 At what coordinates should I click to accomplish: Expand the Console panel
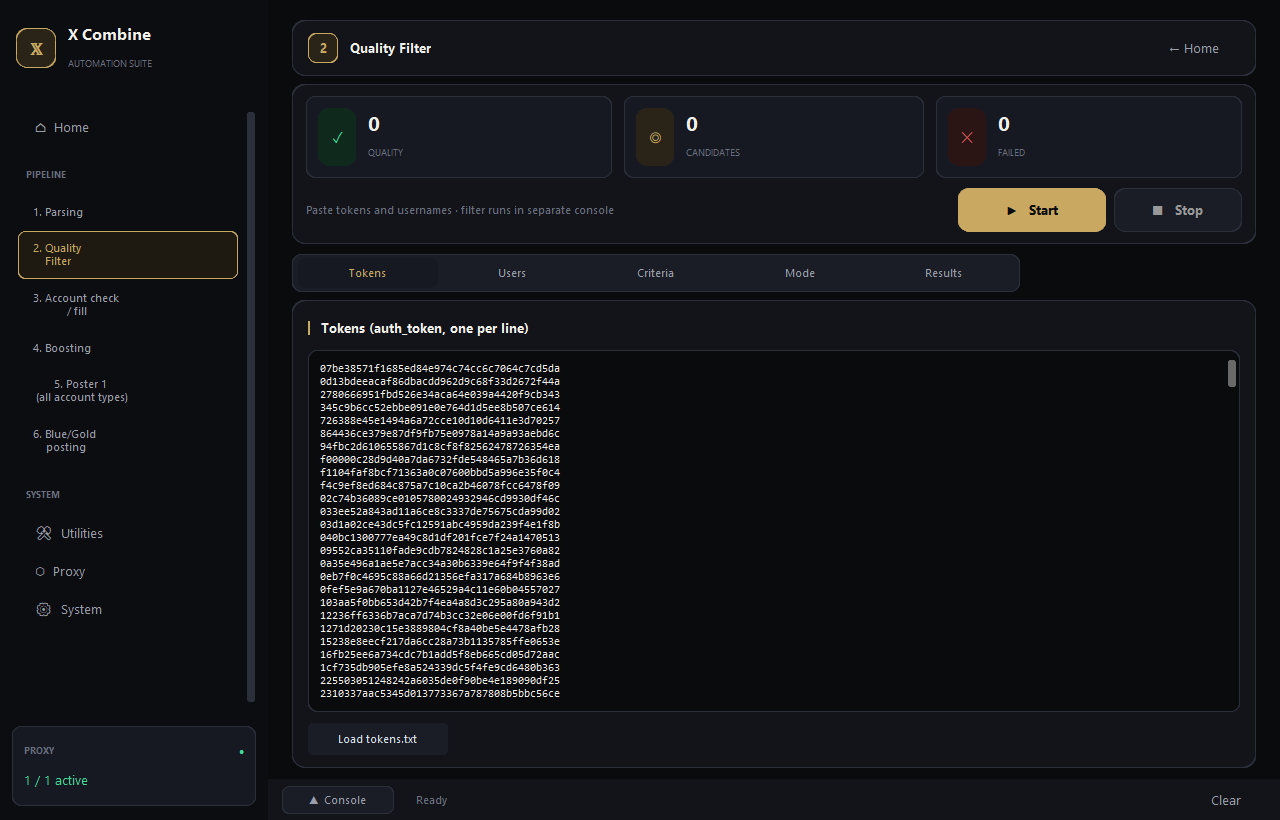click(x=338, y=800)
